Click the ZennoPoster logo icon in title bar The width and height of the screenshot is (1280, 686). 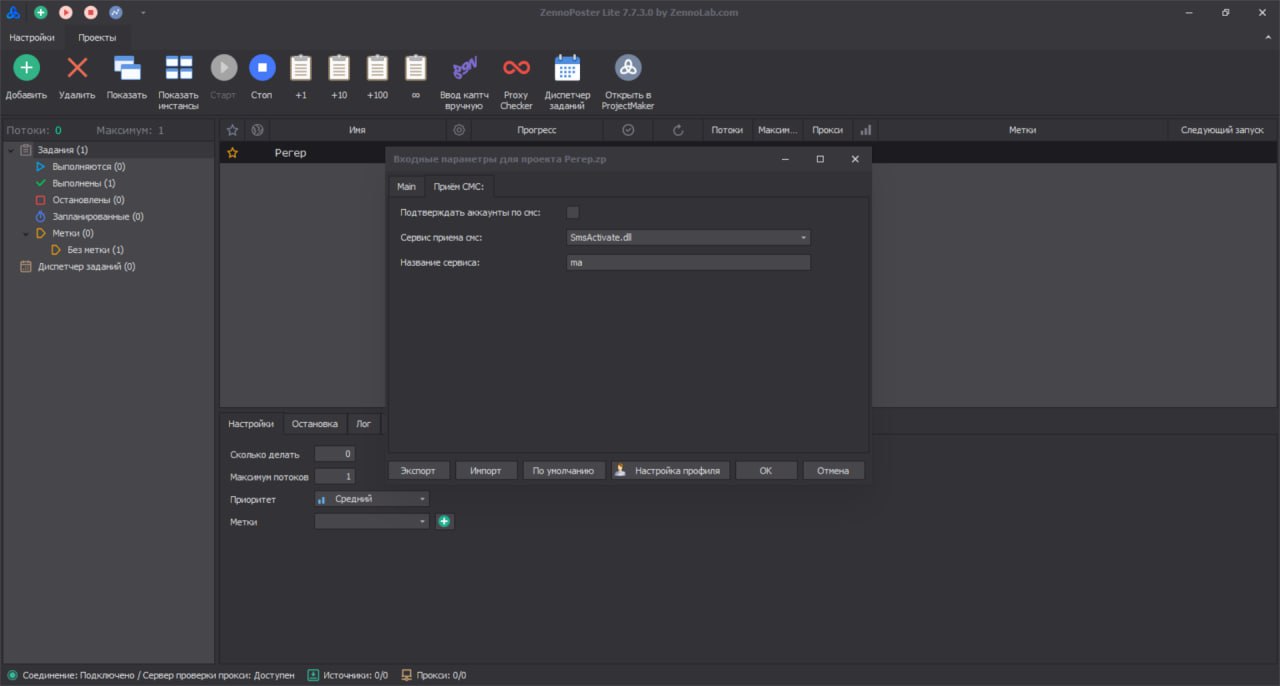click(13, 12)
